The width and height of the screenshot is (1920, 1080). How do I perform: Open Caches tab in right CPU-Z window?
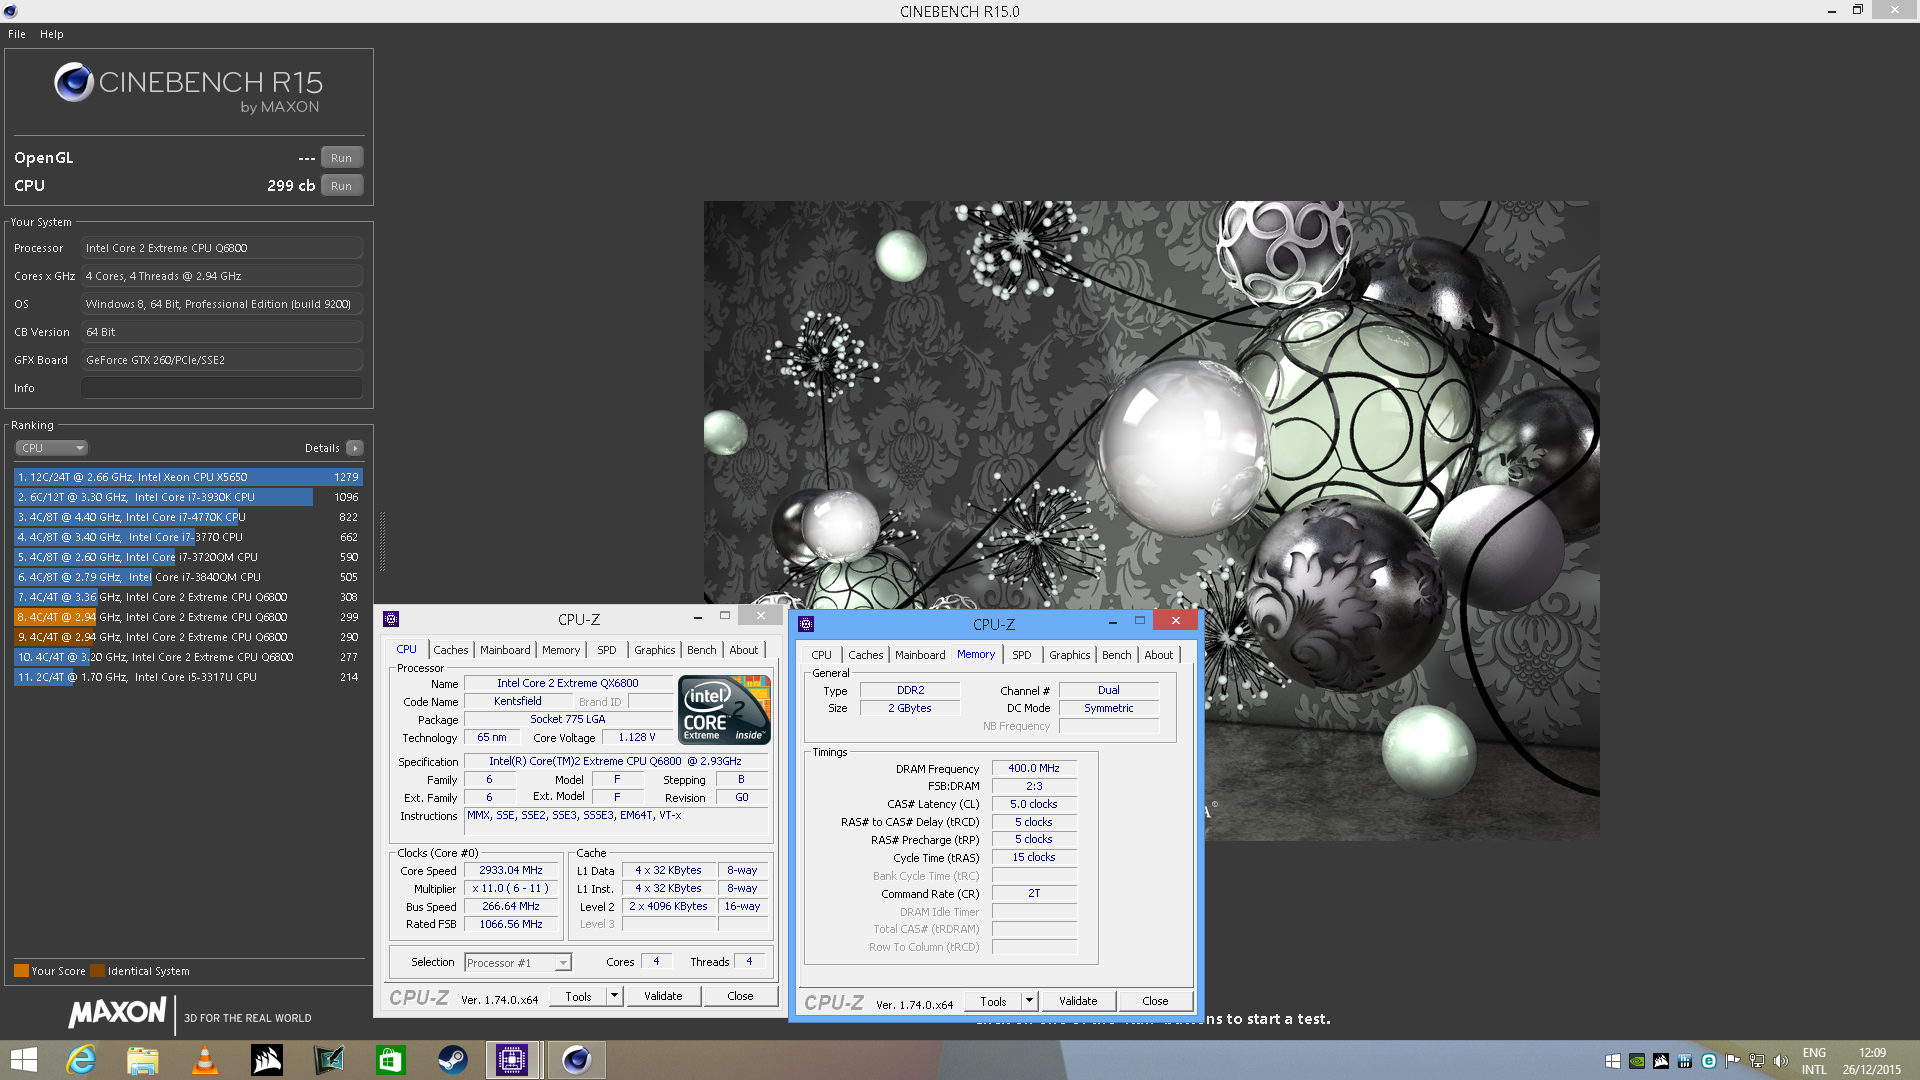[866, 655]
